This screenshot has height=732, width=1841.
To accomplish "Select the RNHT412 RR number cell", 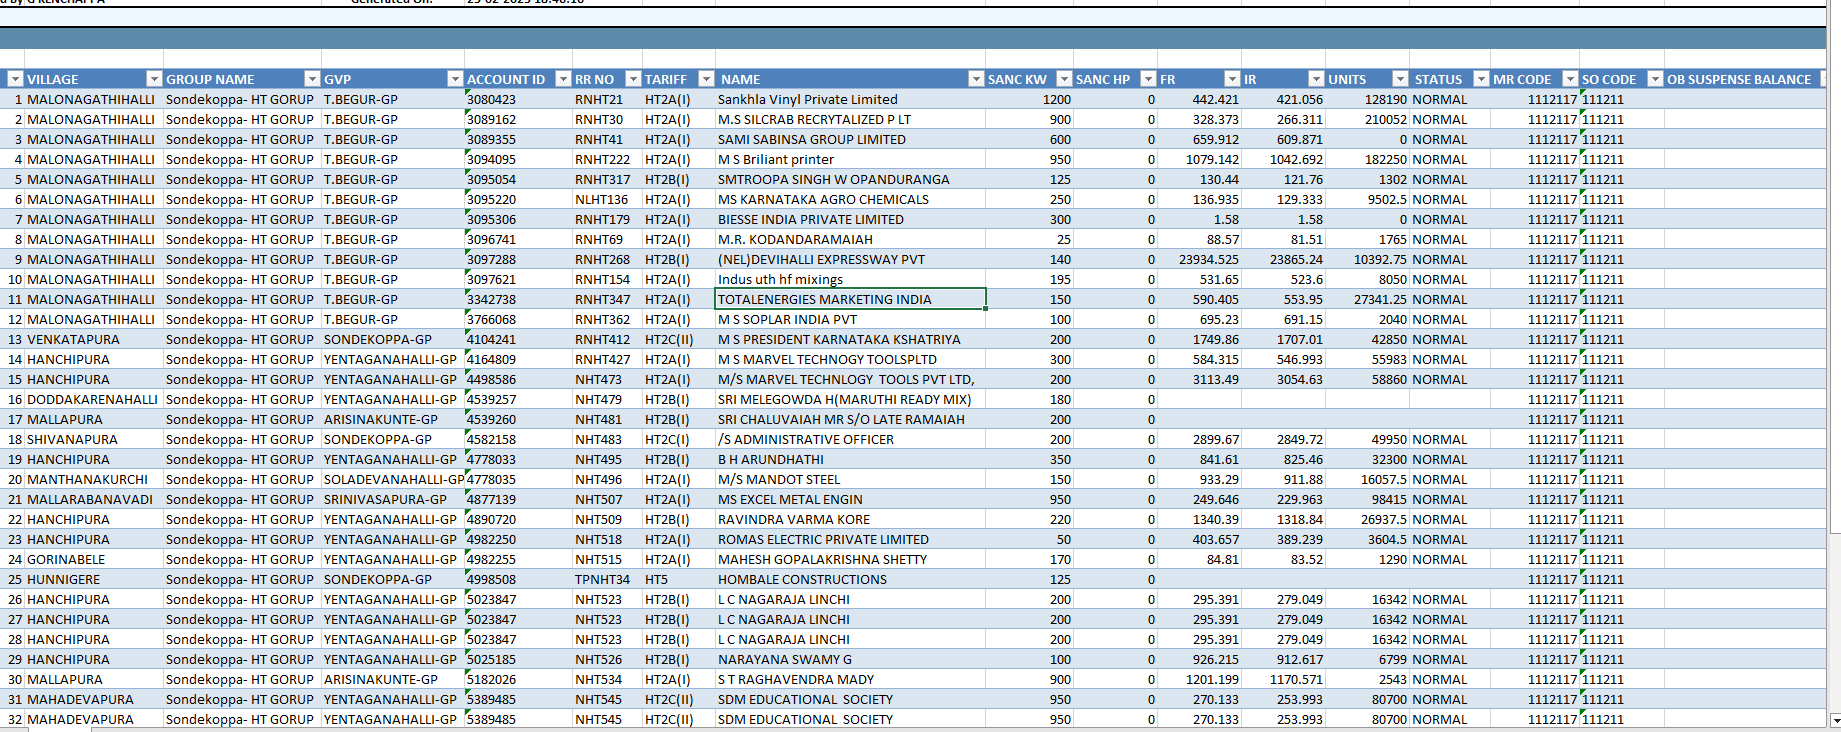I will pos(607,339).
